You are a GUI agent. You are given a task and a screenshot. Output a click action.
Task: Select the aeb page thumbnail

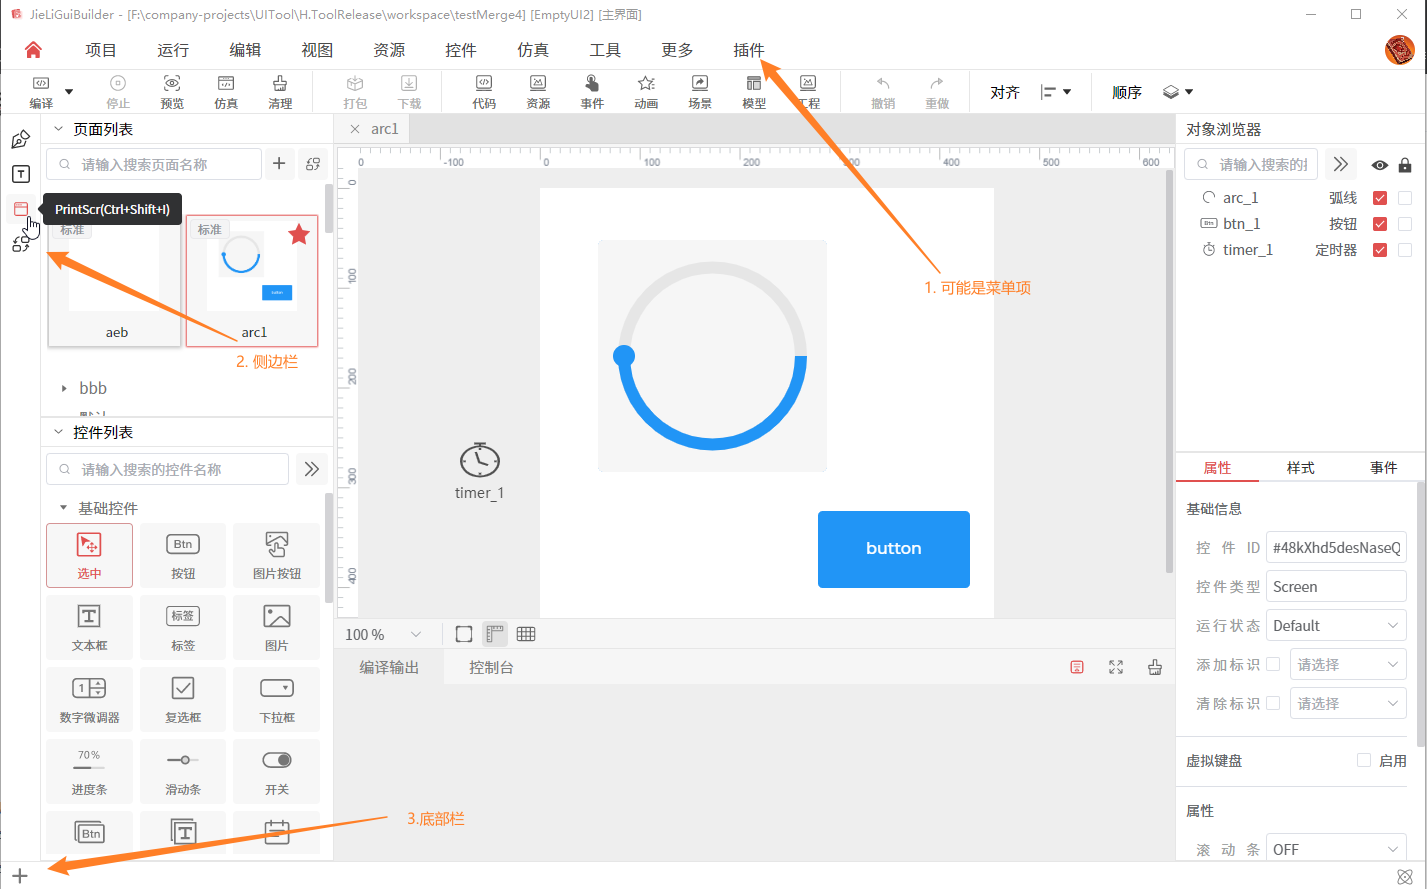click(115, 281)
